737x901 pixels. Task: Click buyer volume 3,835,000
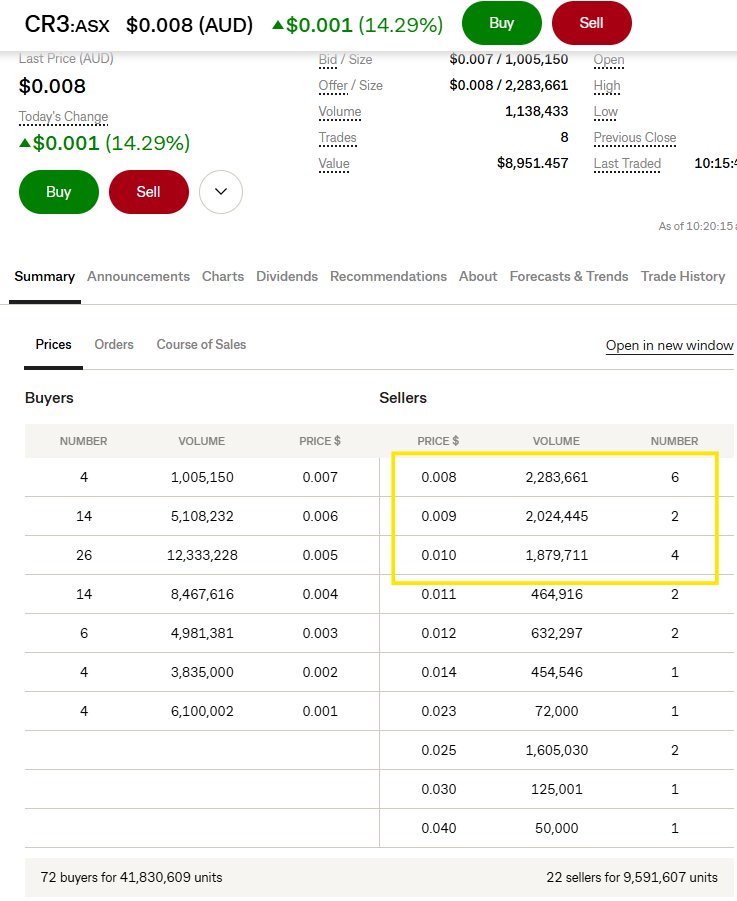(x=202, y=672)
